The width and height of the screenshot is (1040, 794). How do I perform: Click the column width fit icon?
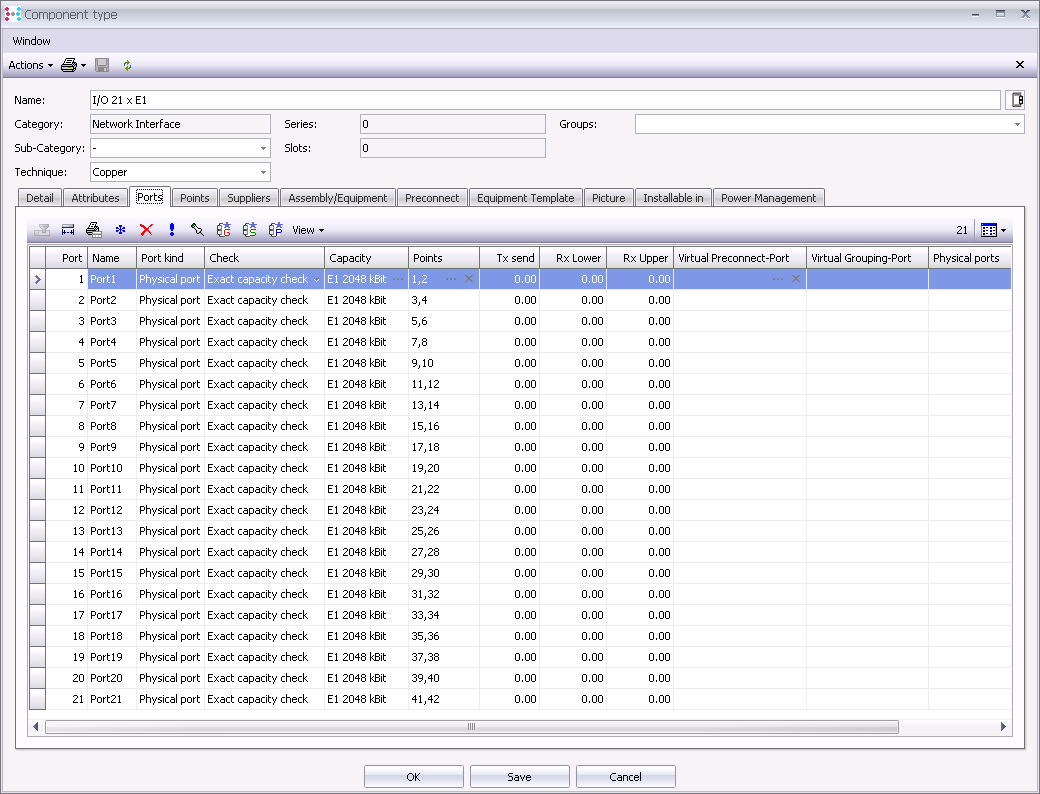[x=68, y=230]
